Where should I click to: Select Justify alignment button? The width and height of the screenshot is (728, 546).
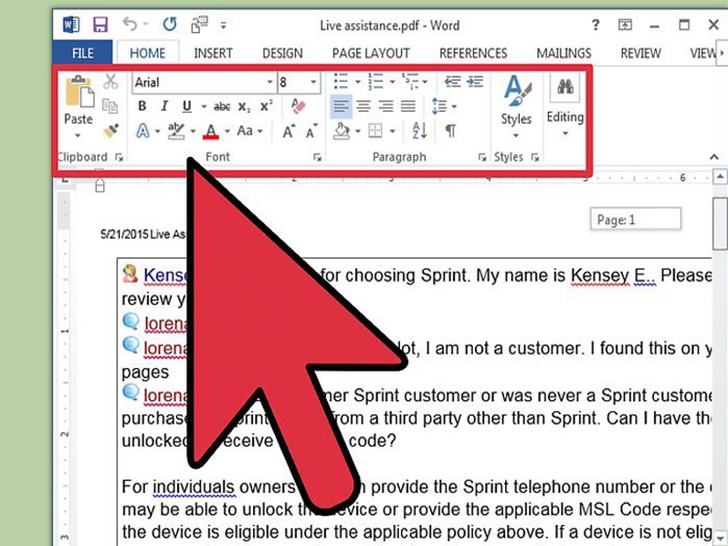[408, 106]
